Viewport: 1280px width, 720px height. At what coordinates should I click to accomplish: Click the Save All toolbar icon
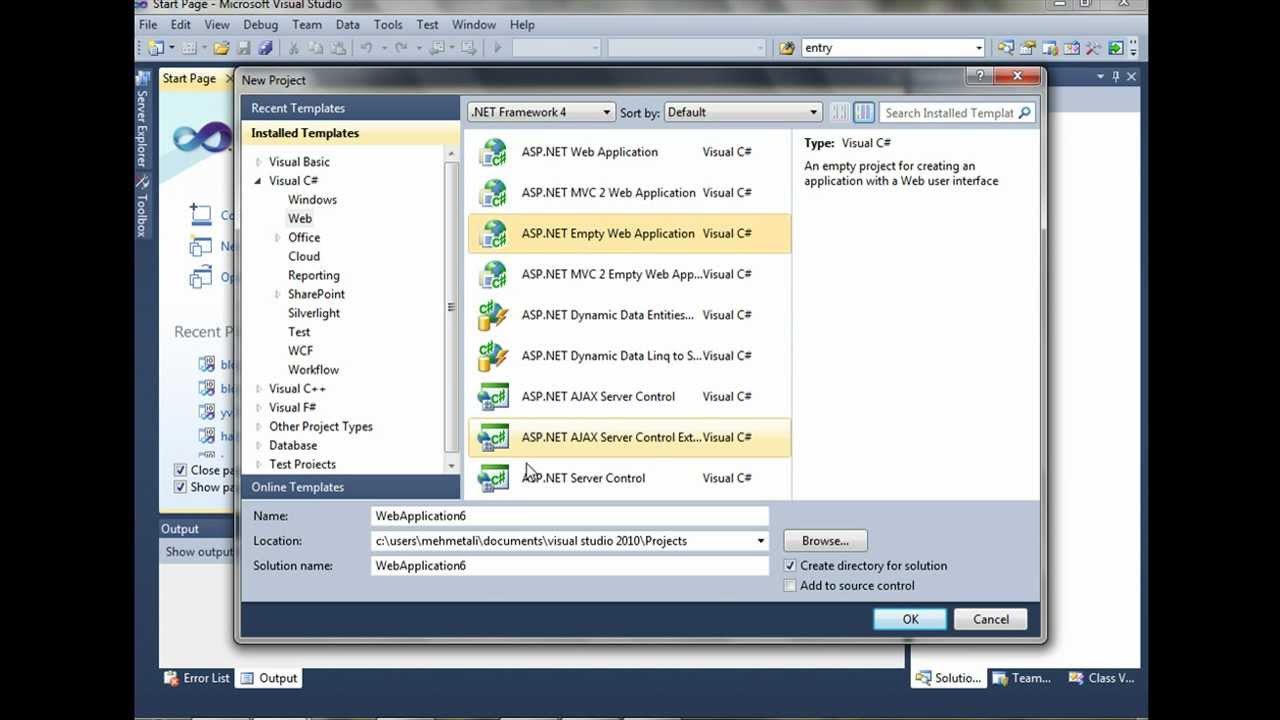(265, 48)
